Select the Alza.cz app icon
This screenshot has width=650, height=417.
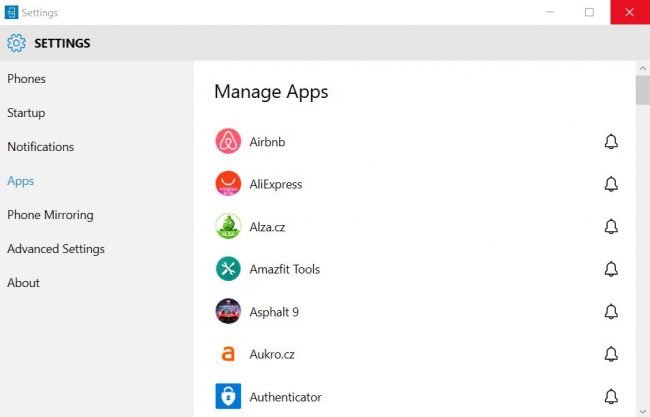coord(228,226)
